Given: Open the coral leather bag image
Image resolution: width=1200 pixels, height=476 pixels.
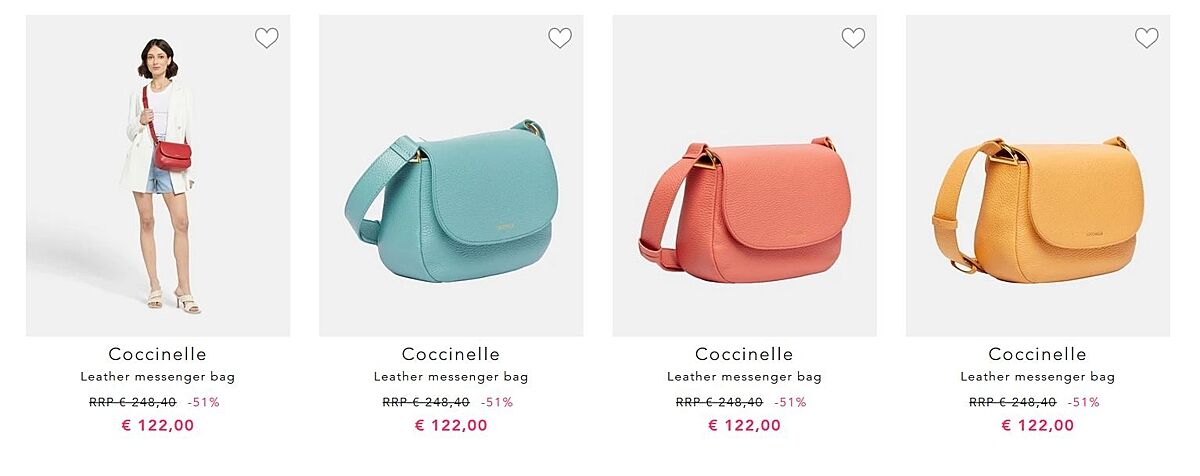Looking at the screenshot, I should pos(745,175).
